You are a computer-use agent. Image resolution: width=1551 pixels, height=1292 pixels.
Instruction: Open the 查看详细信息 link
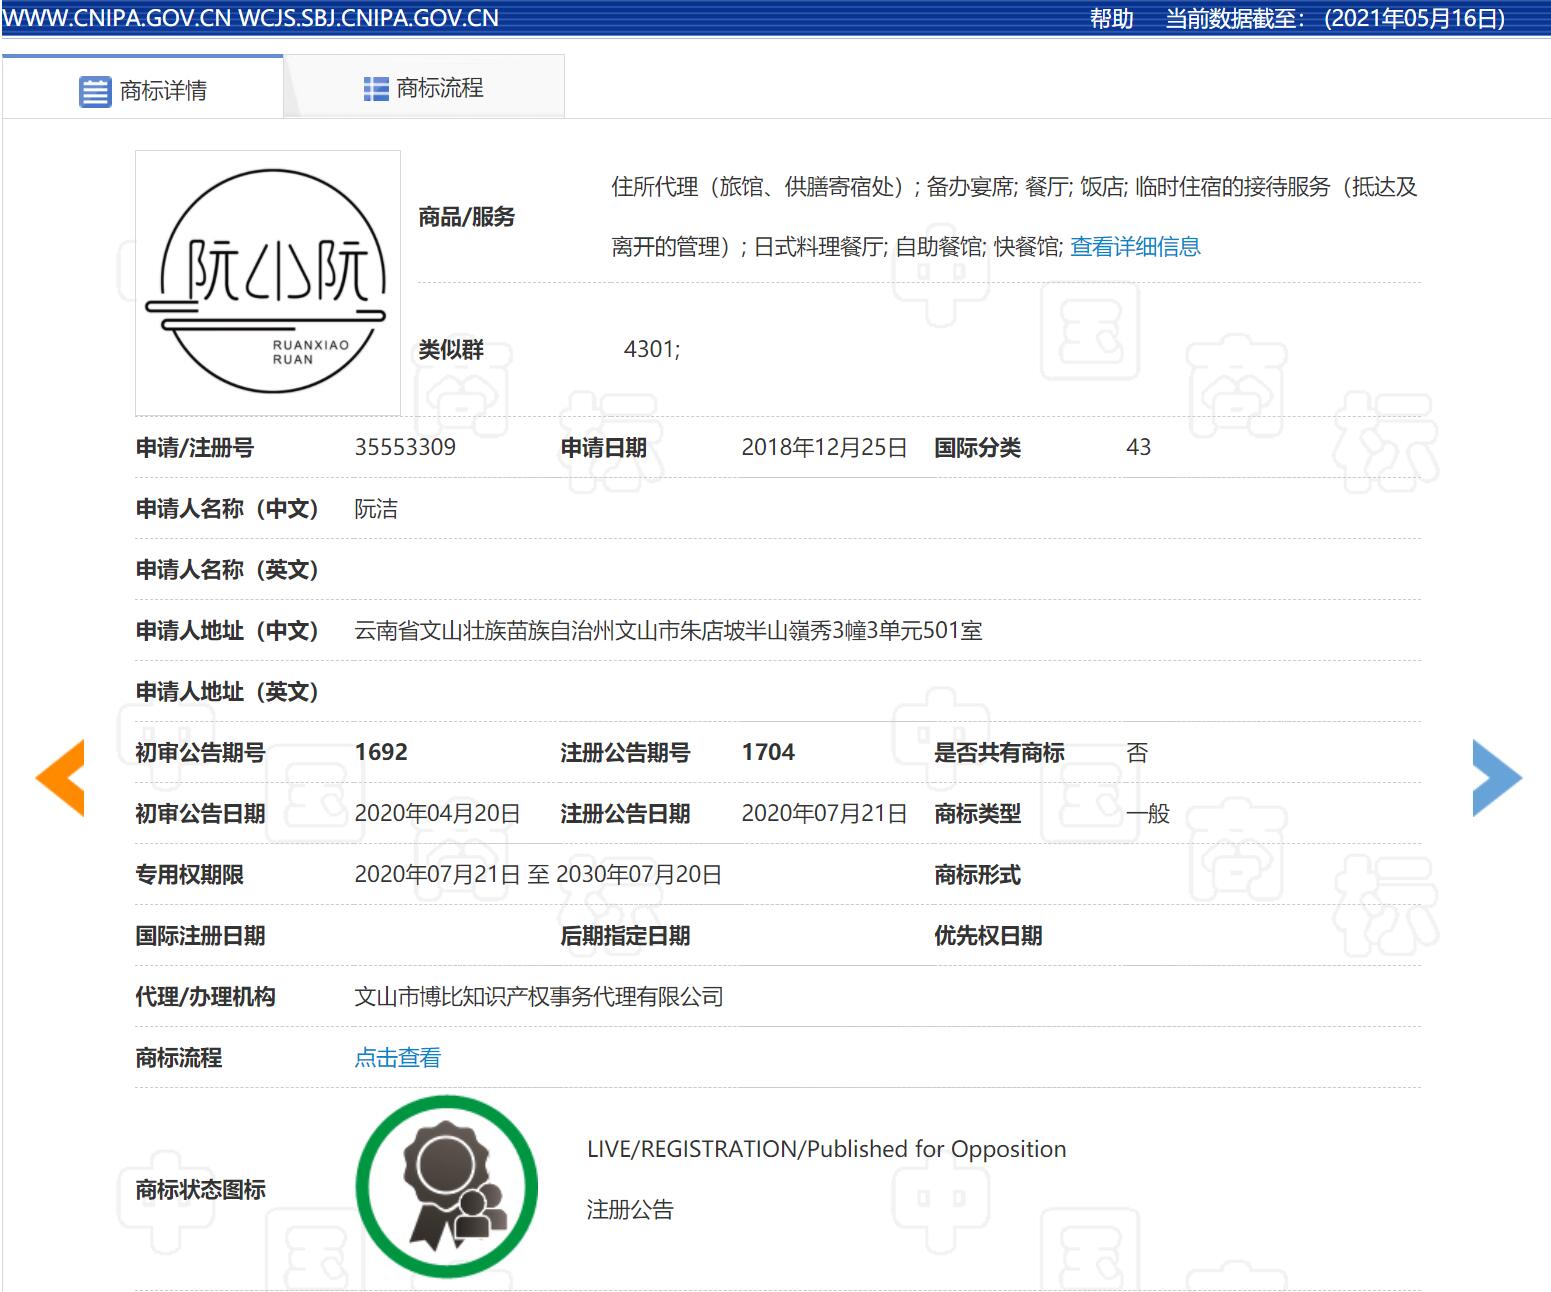[1135, 247]
